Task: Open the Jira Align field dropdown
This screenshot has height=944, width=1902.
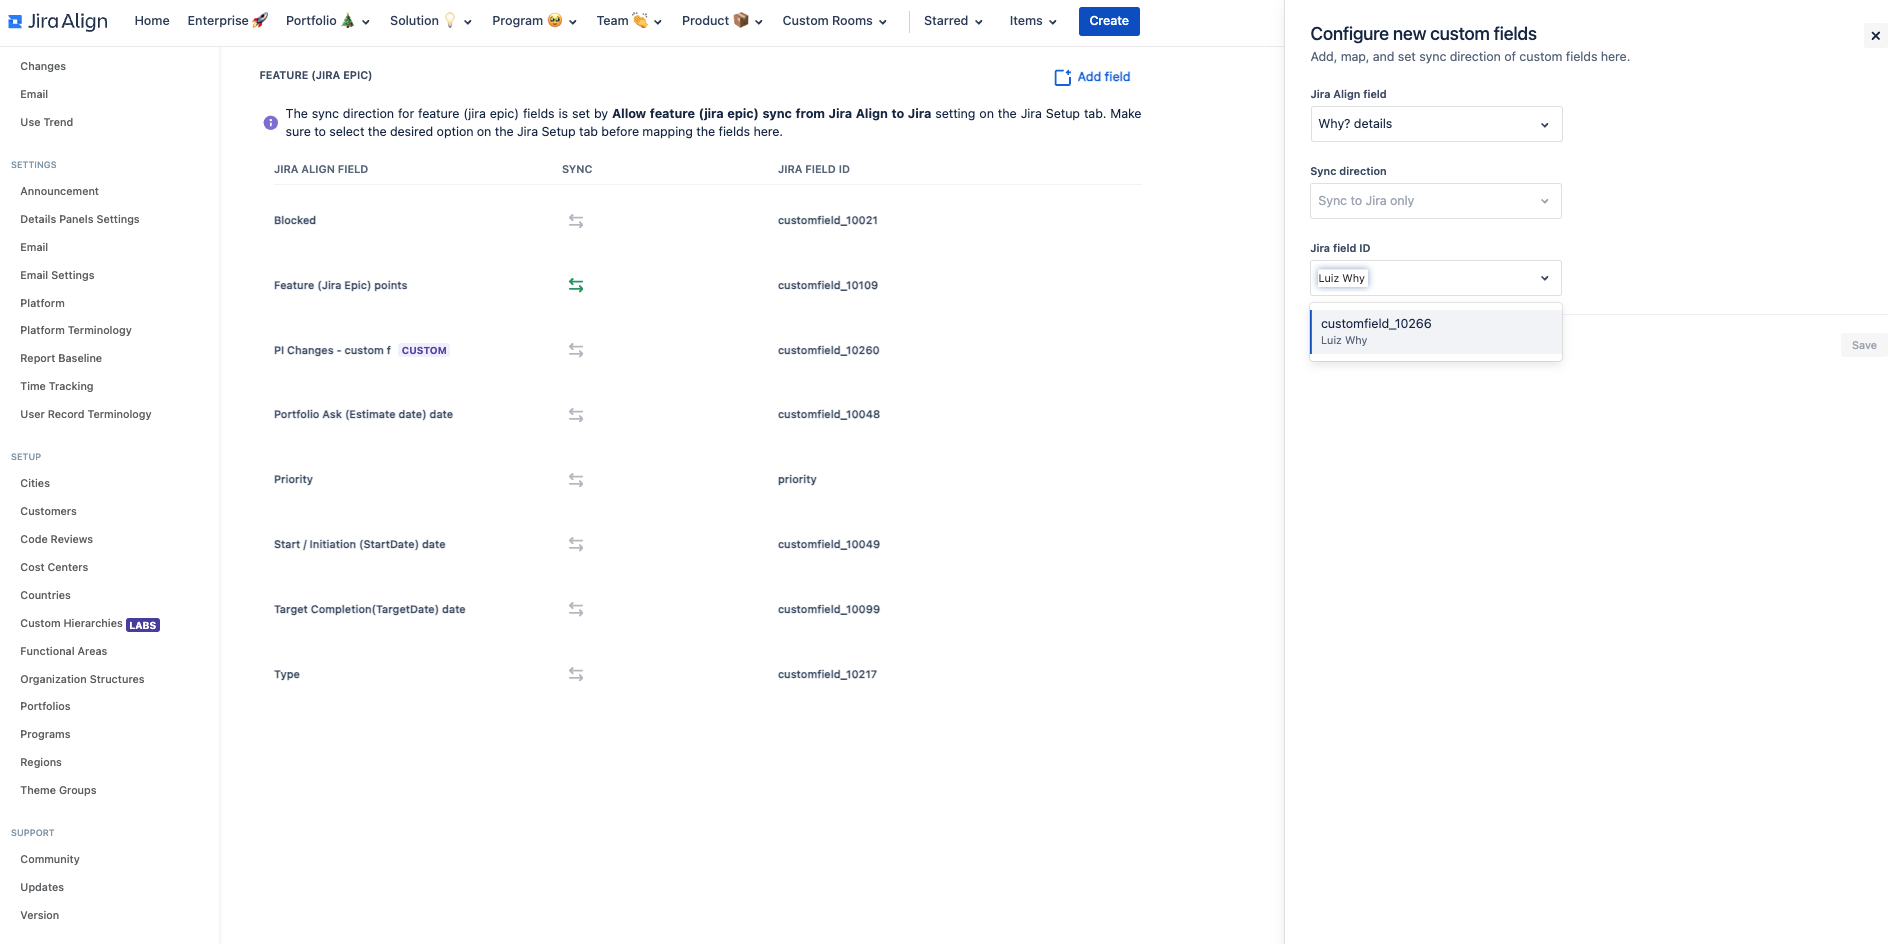Action: [1436, 124]
